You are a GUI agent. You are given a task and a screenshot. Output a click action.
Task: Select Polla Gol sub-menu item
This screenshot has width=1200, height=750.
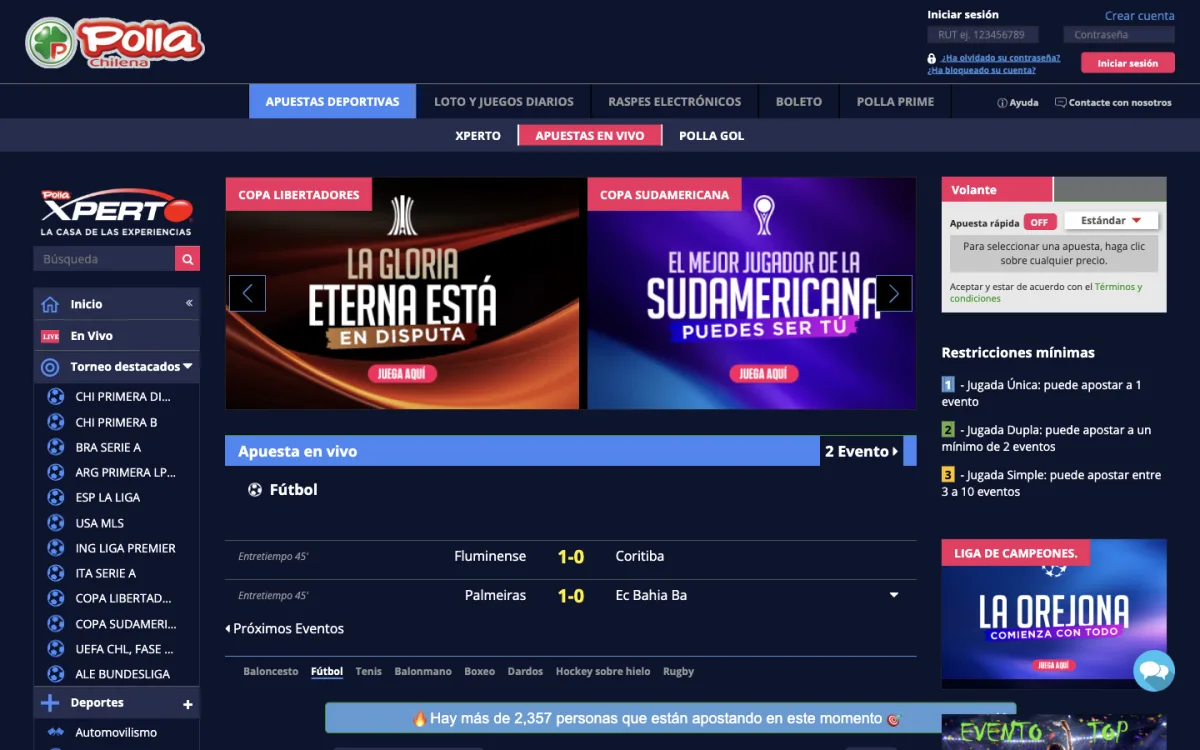coord(712,136)
